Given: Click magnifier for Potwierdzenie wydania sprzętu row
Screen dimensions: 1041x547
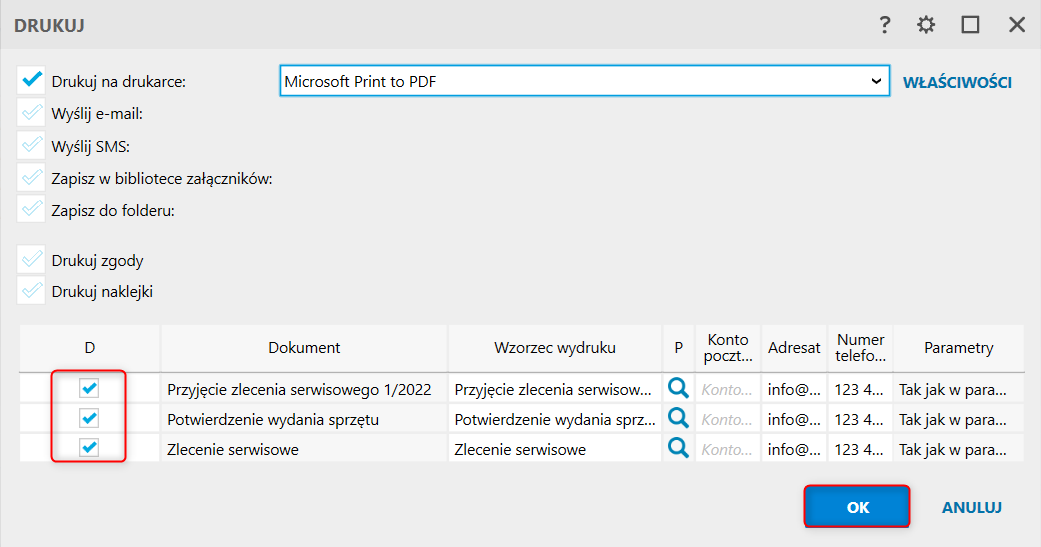Looking at the screenshot, I should pos(679,417).
